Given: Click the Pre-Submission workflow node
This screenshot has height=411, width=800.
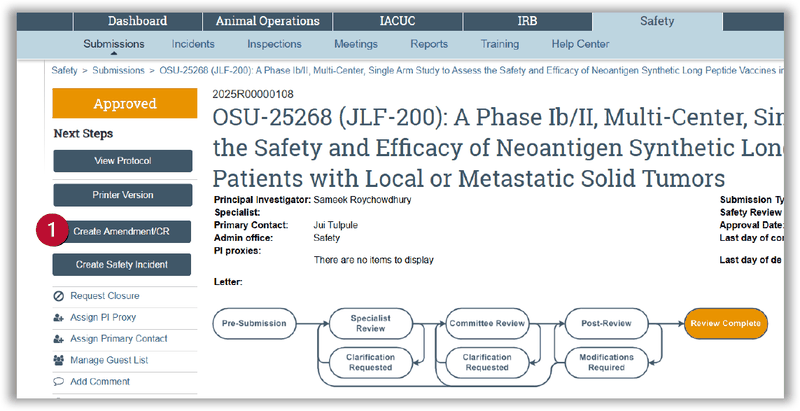Looking at the screenshot, I should [254, 323].
